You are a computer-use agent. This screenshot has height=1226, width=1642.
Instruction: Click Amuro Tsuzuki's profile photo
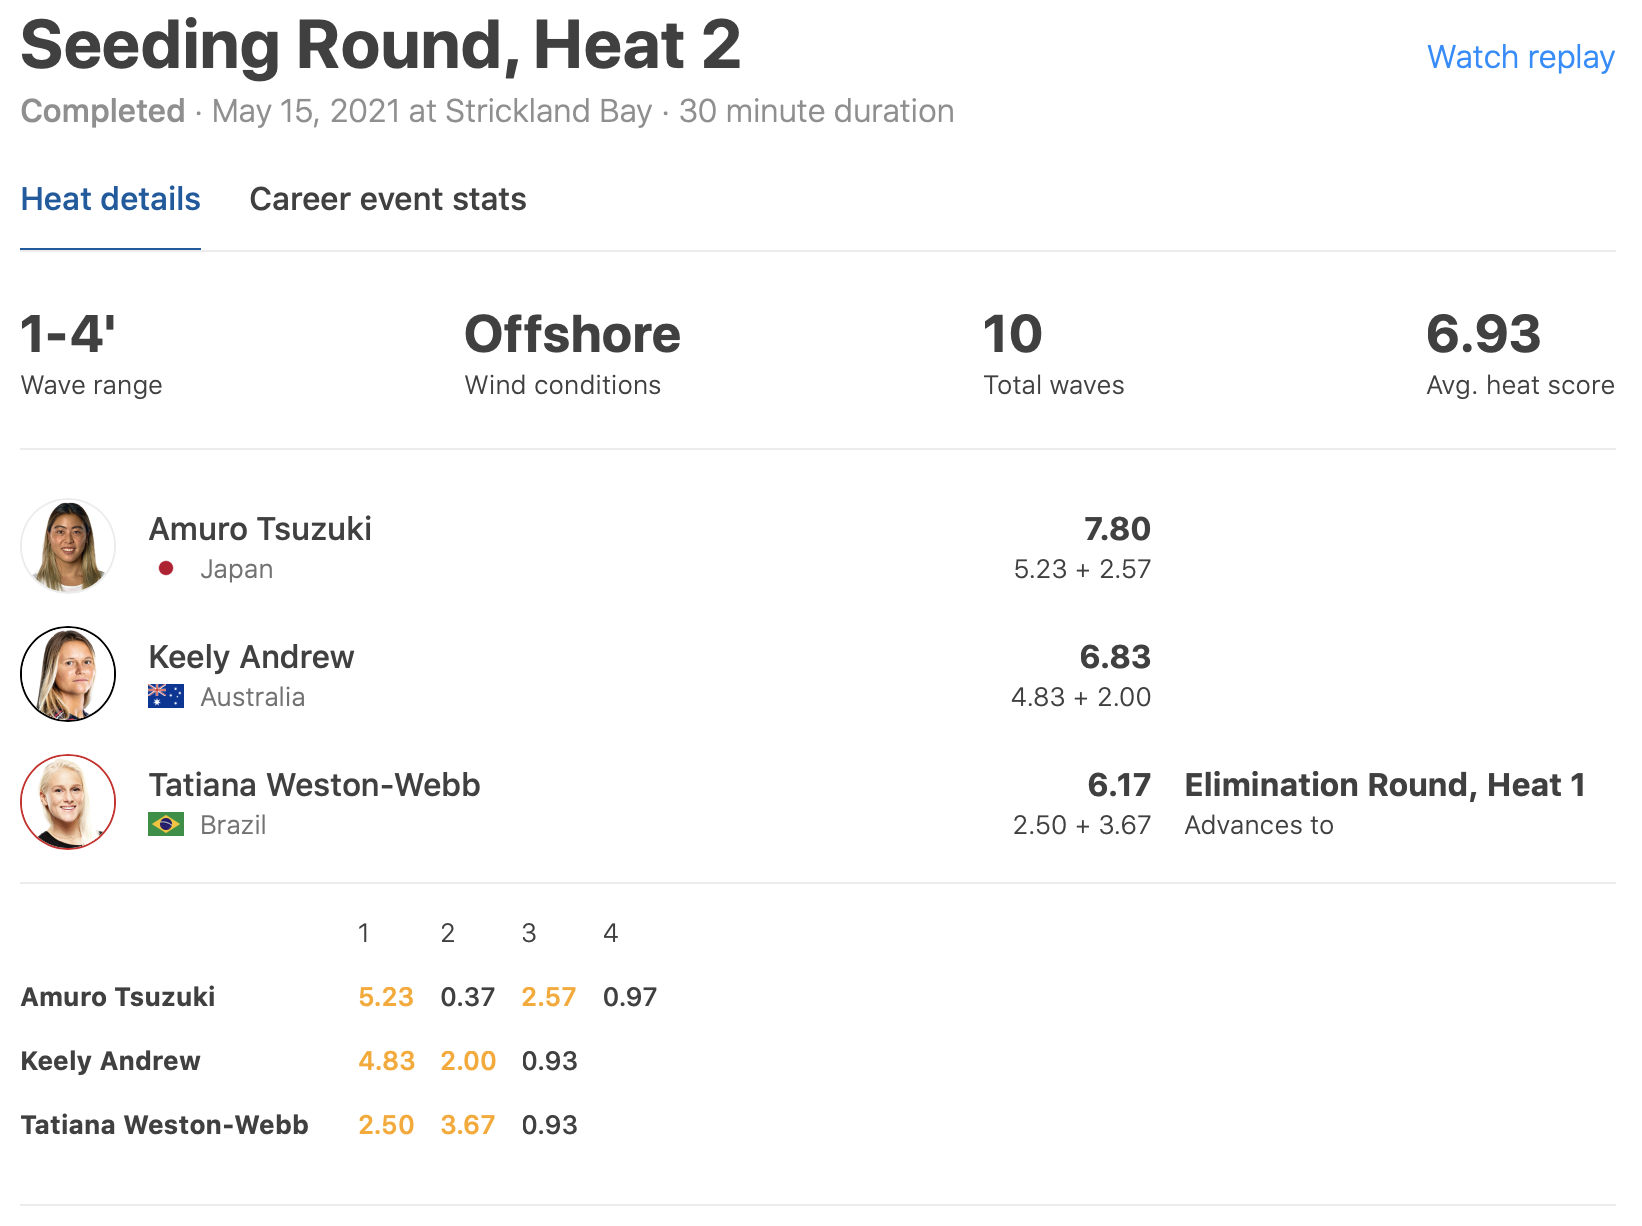pyautogui.click(x=68, y=546)
